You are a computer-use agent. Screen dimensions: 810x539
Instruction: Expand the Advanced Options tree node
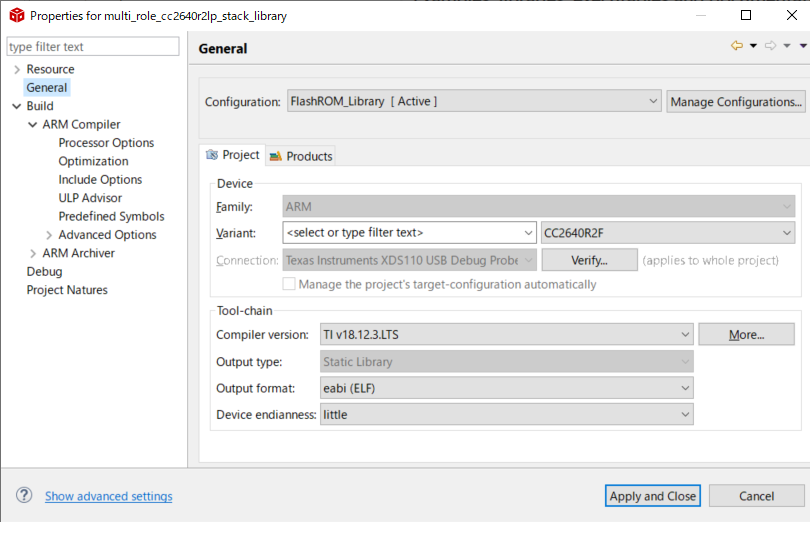pos(49,235)
